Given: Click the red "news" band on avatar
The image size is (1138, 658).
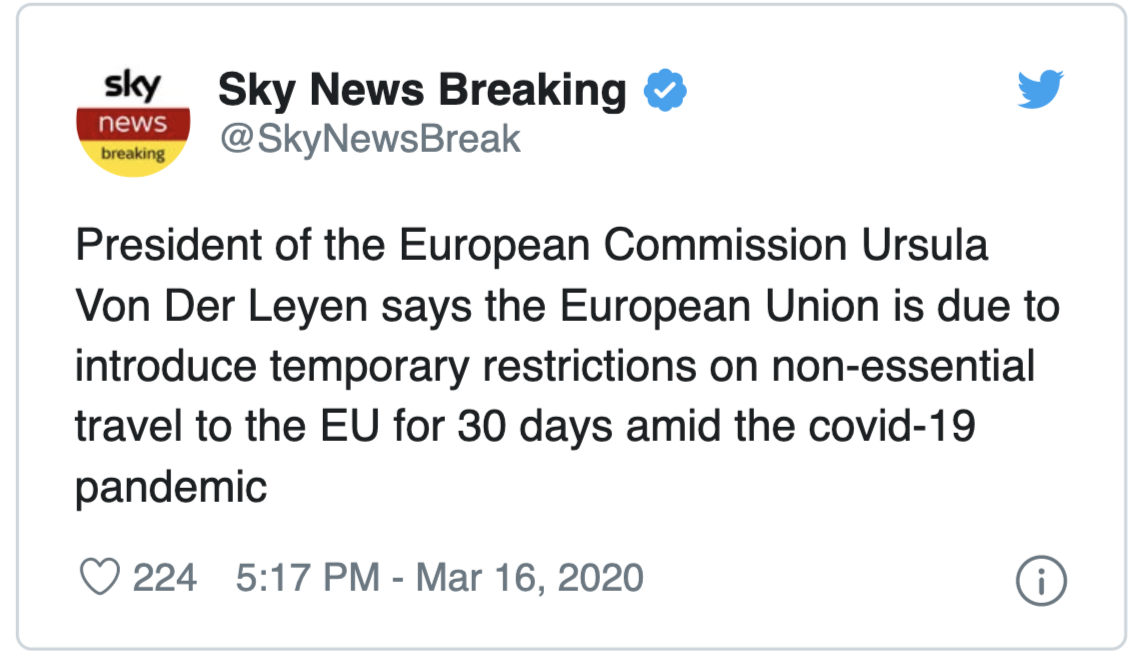Looking at the screenshot, I should coord(134,123).
